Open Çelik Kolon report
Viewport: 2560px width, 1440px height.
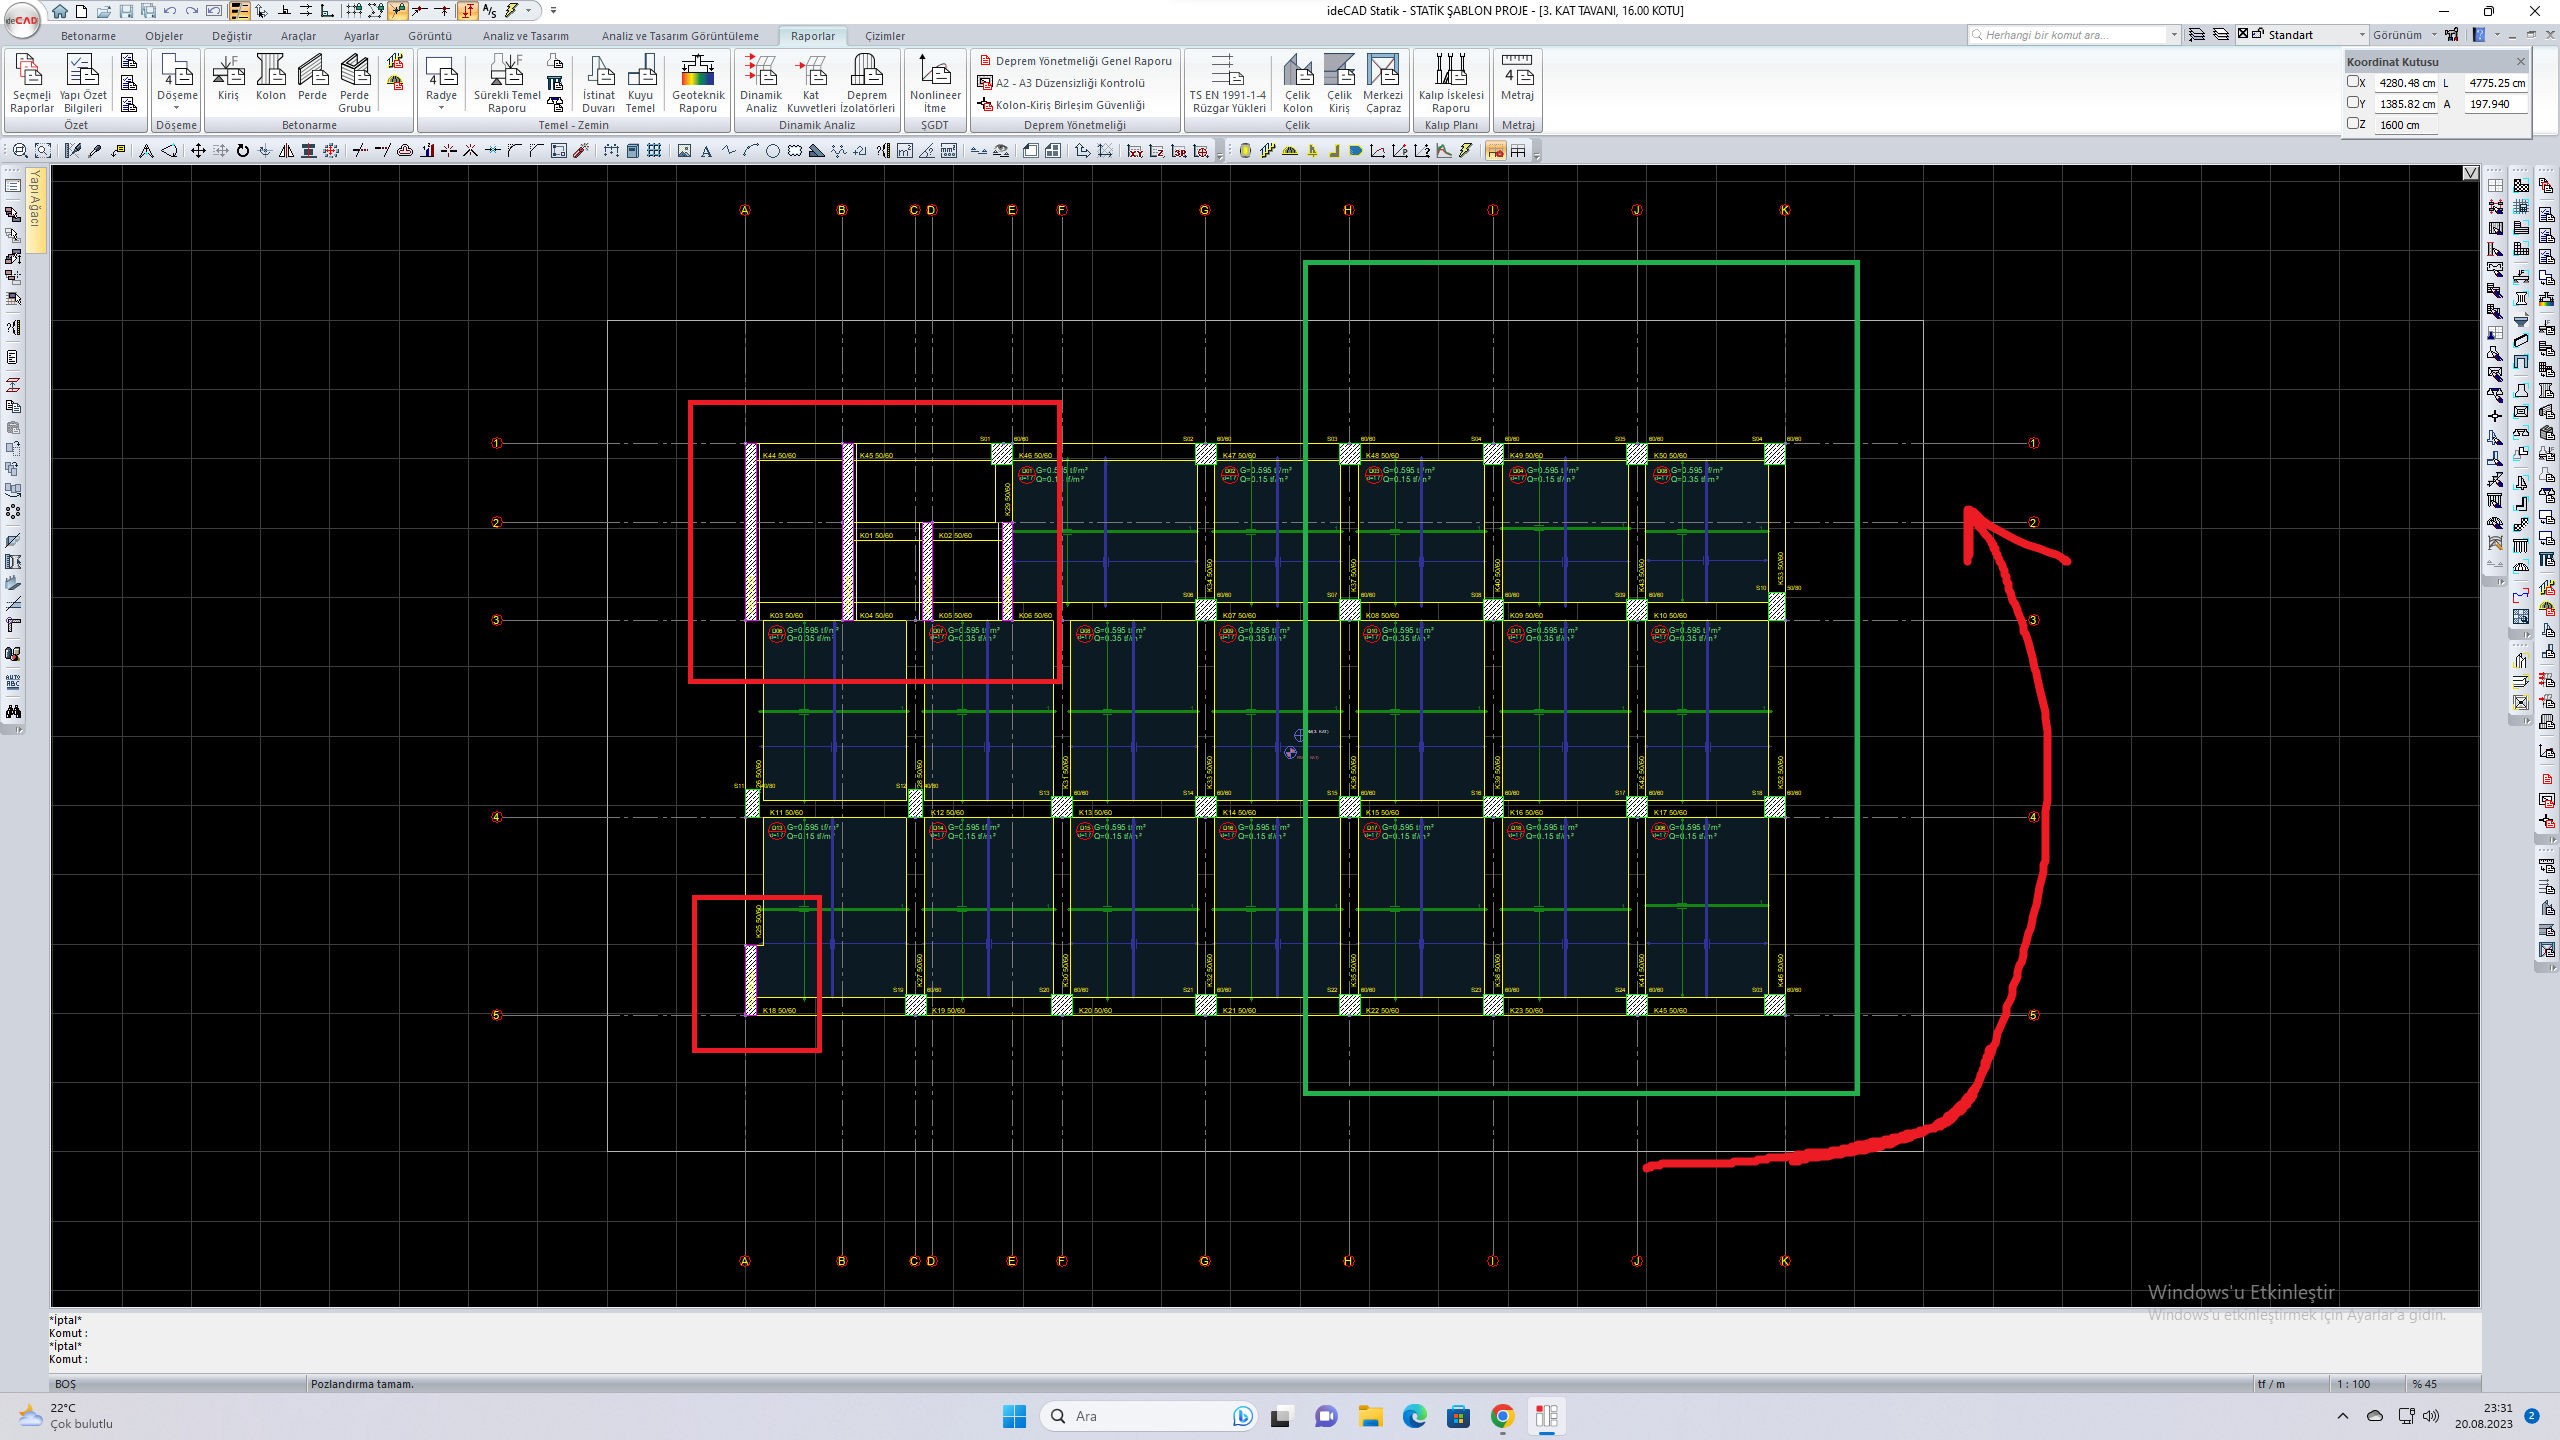(x=1297, y=84)
